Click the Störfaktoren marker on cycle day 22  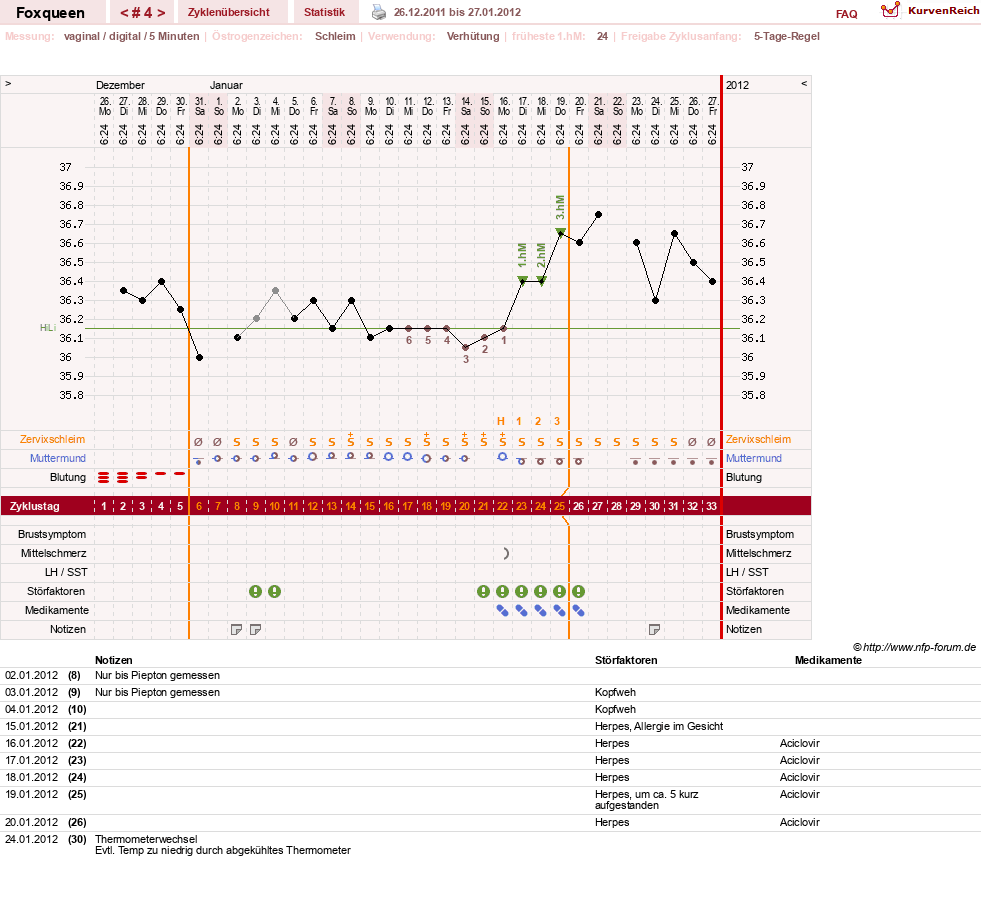click(x=502, y=591)
